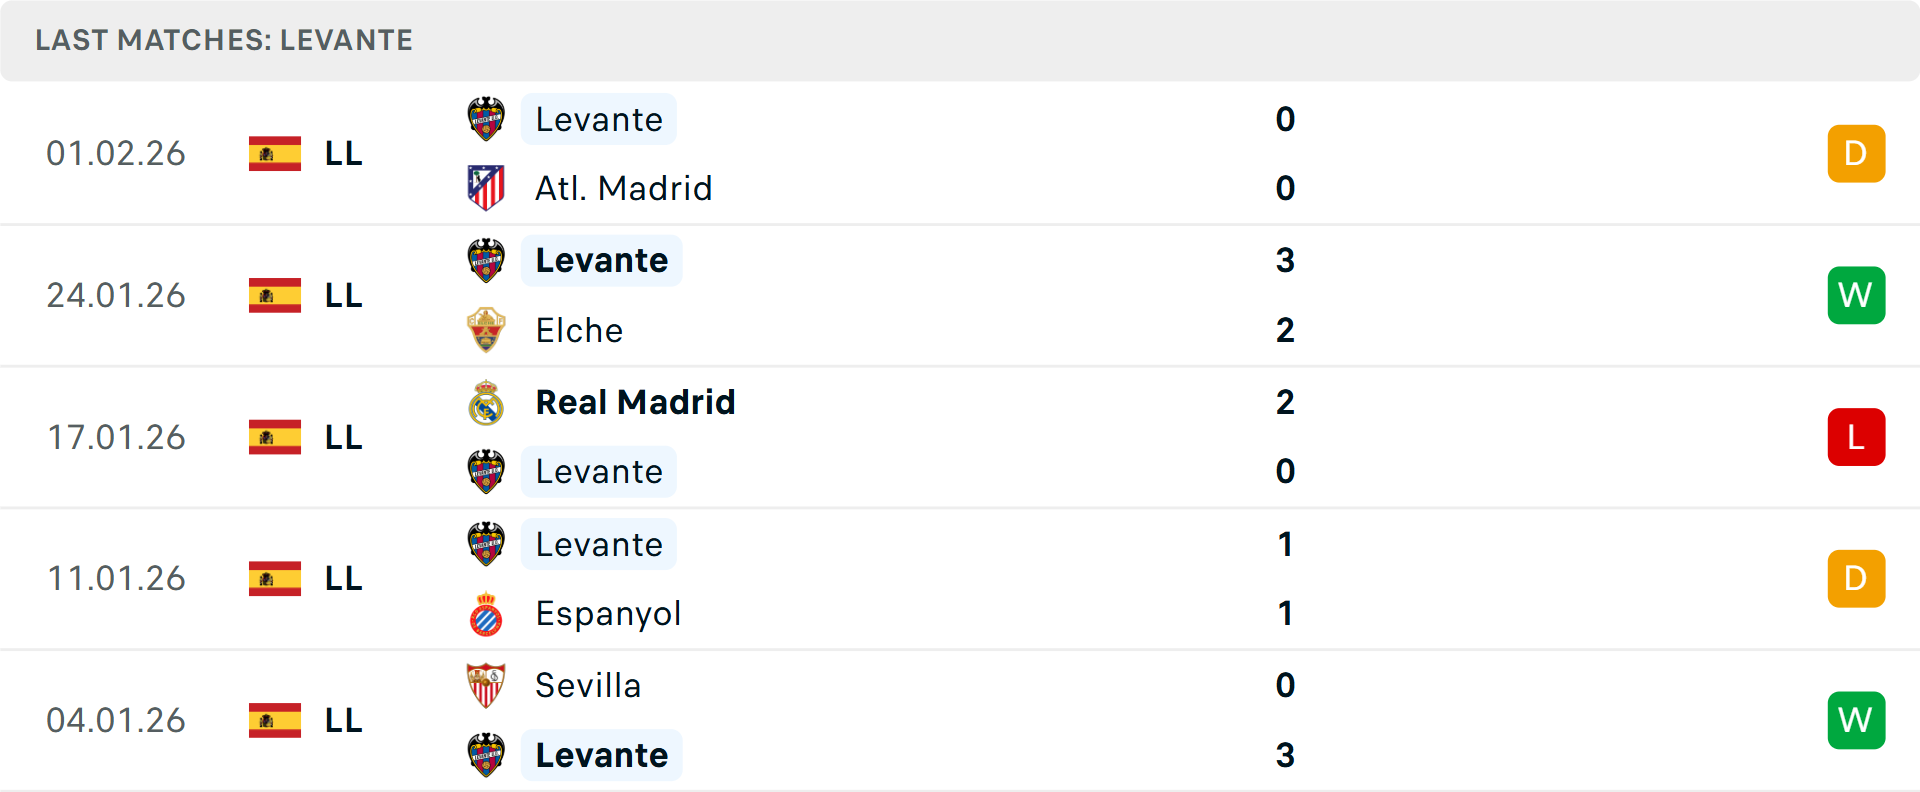Click the W badge for Elche match
This screenshot has width=1920, height=792.
tap(1856, 295)
